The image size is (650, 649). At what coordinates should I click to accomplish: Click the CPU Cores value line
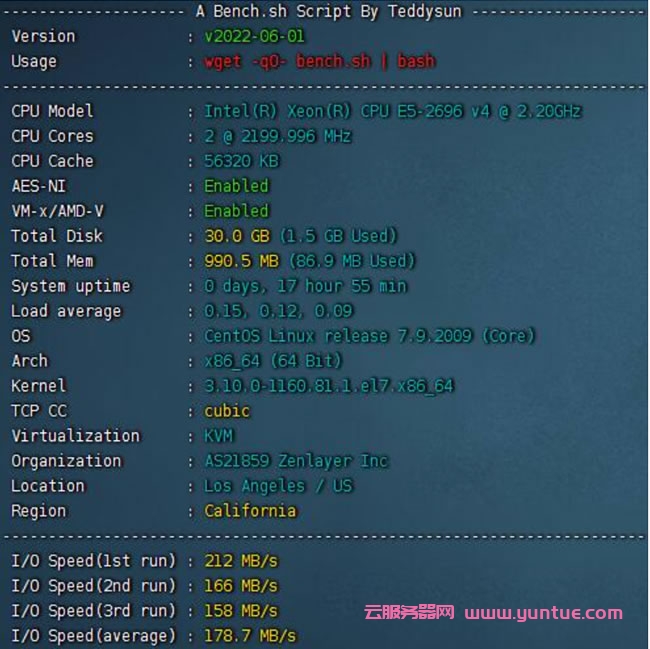tap(278, 136)
